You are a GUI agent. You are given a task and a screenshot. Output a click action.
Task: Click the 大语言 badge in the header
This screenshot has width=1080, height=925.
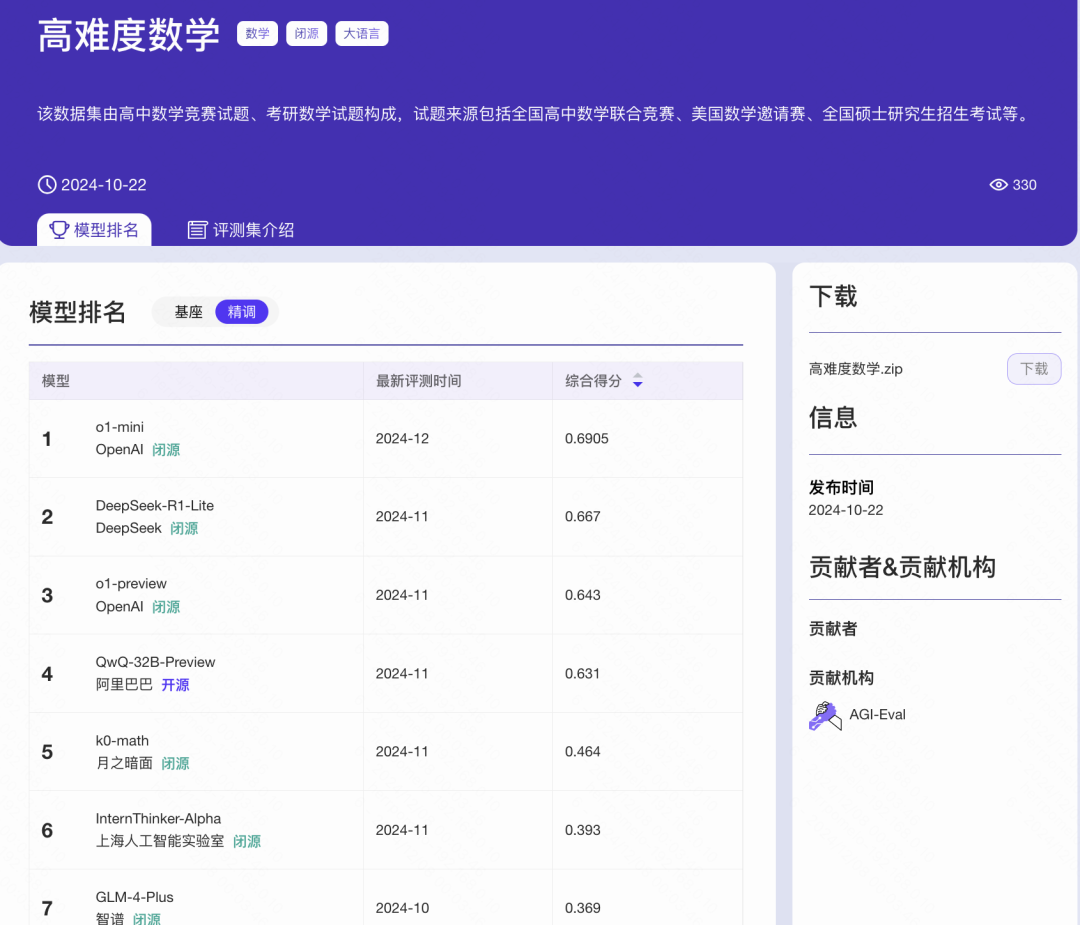[361, 33]
